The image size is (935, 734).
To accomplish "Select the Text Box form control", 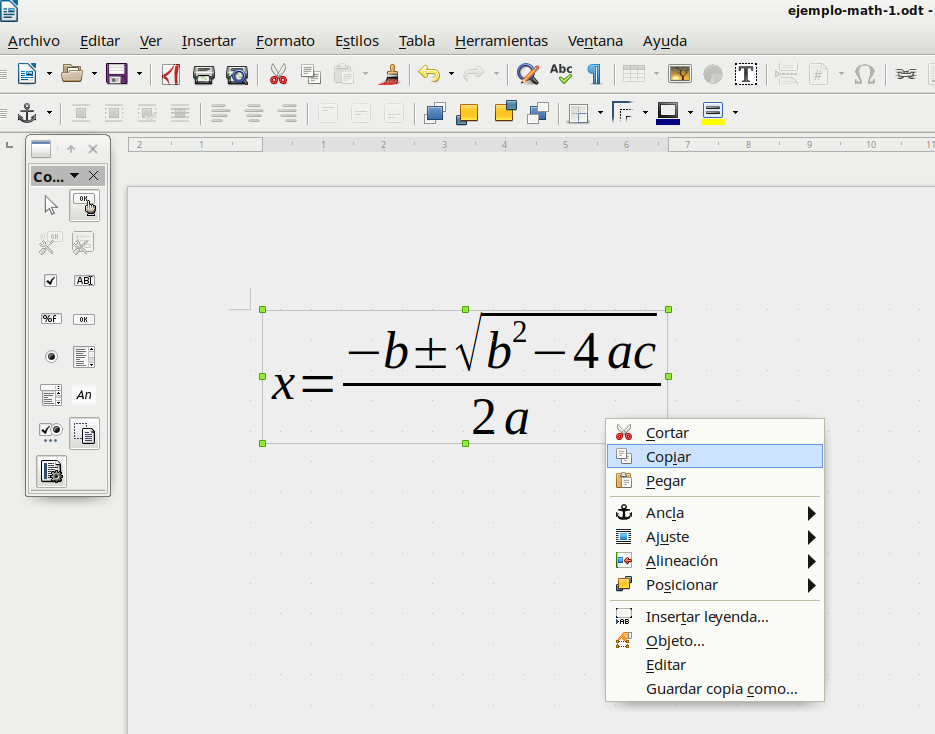I will pyautogui.click(x=84, y=281).
